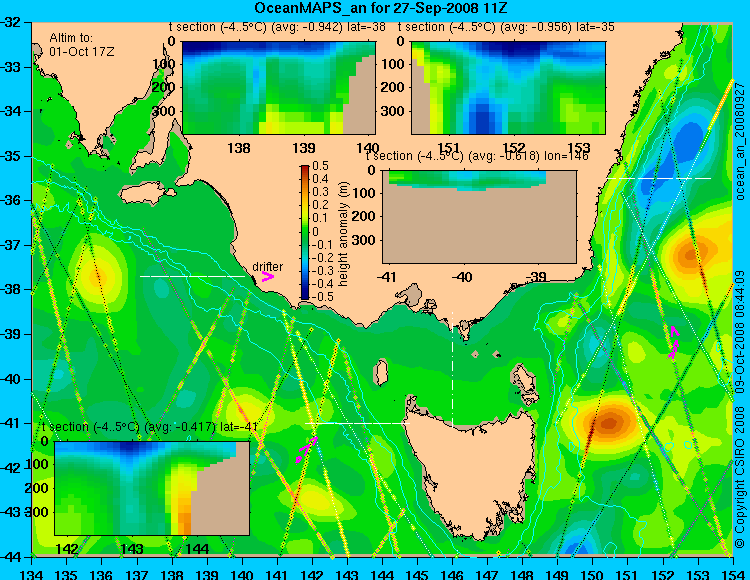Click the latitude axis label '-34'
Viewport: 750px width, 580px height.
coord(11,111)
